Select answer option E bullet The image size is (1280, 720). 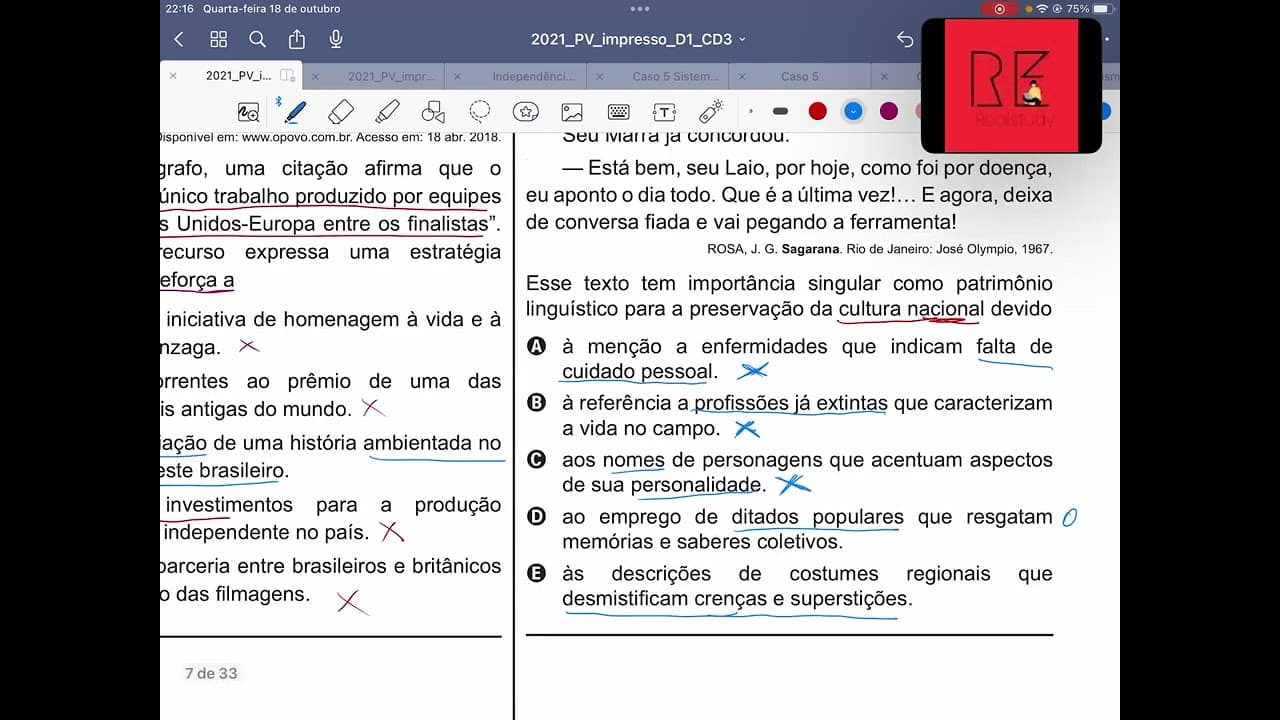click(536, 574)
